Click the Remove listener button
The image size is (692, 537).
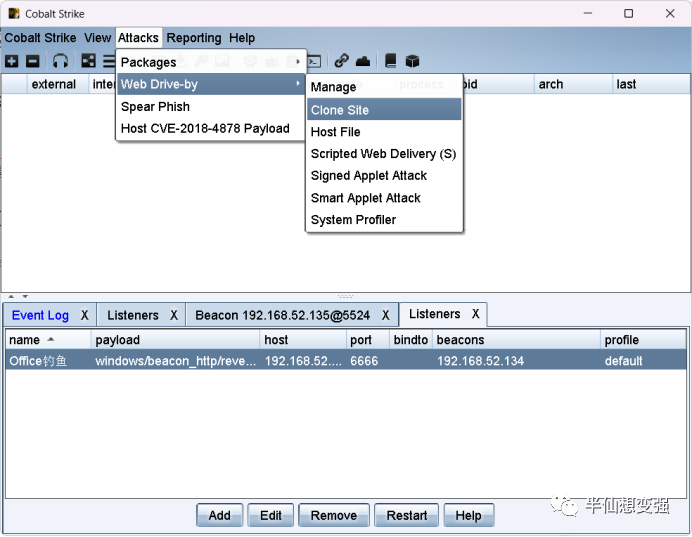[x=334, y=515]
